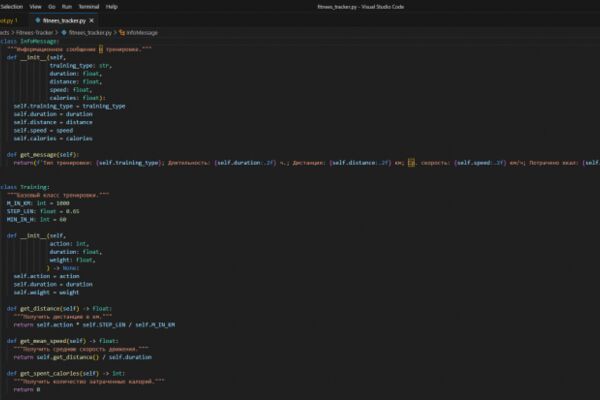Viewport: 600px width, 400px height.
Task: Click 'class InfoMessage:' line
Action: point(29,41)
